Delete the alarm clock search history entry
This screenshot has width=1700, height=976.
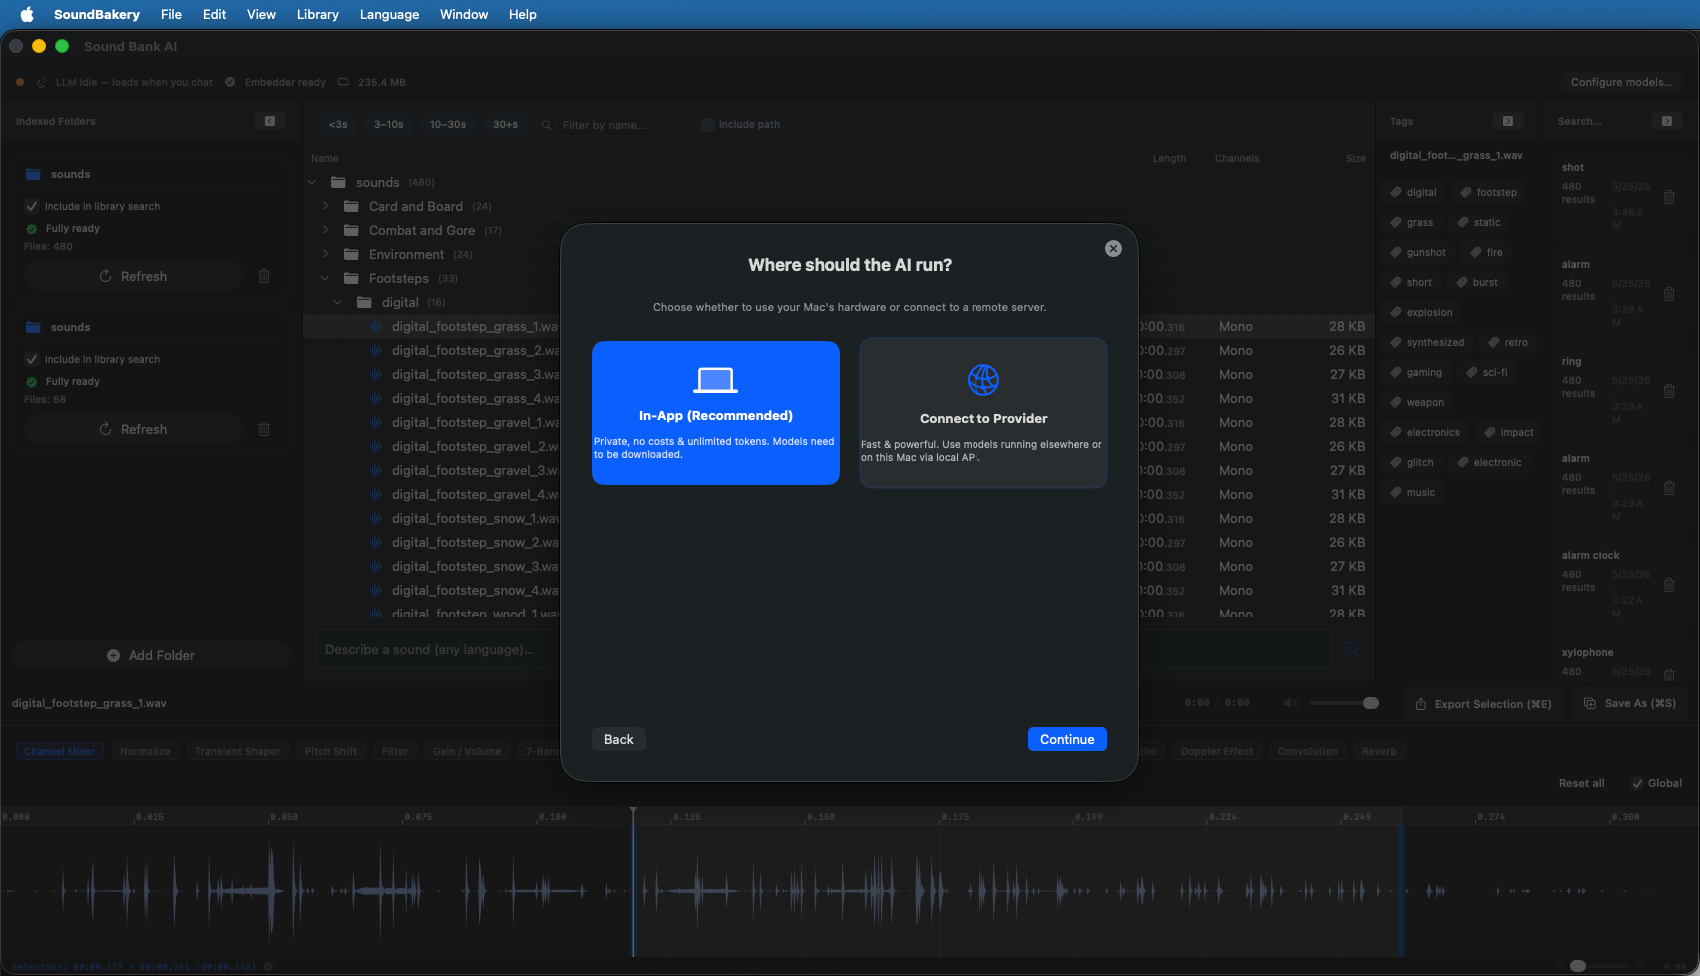(1669, 585)
